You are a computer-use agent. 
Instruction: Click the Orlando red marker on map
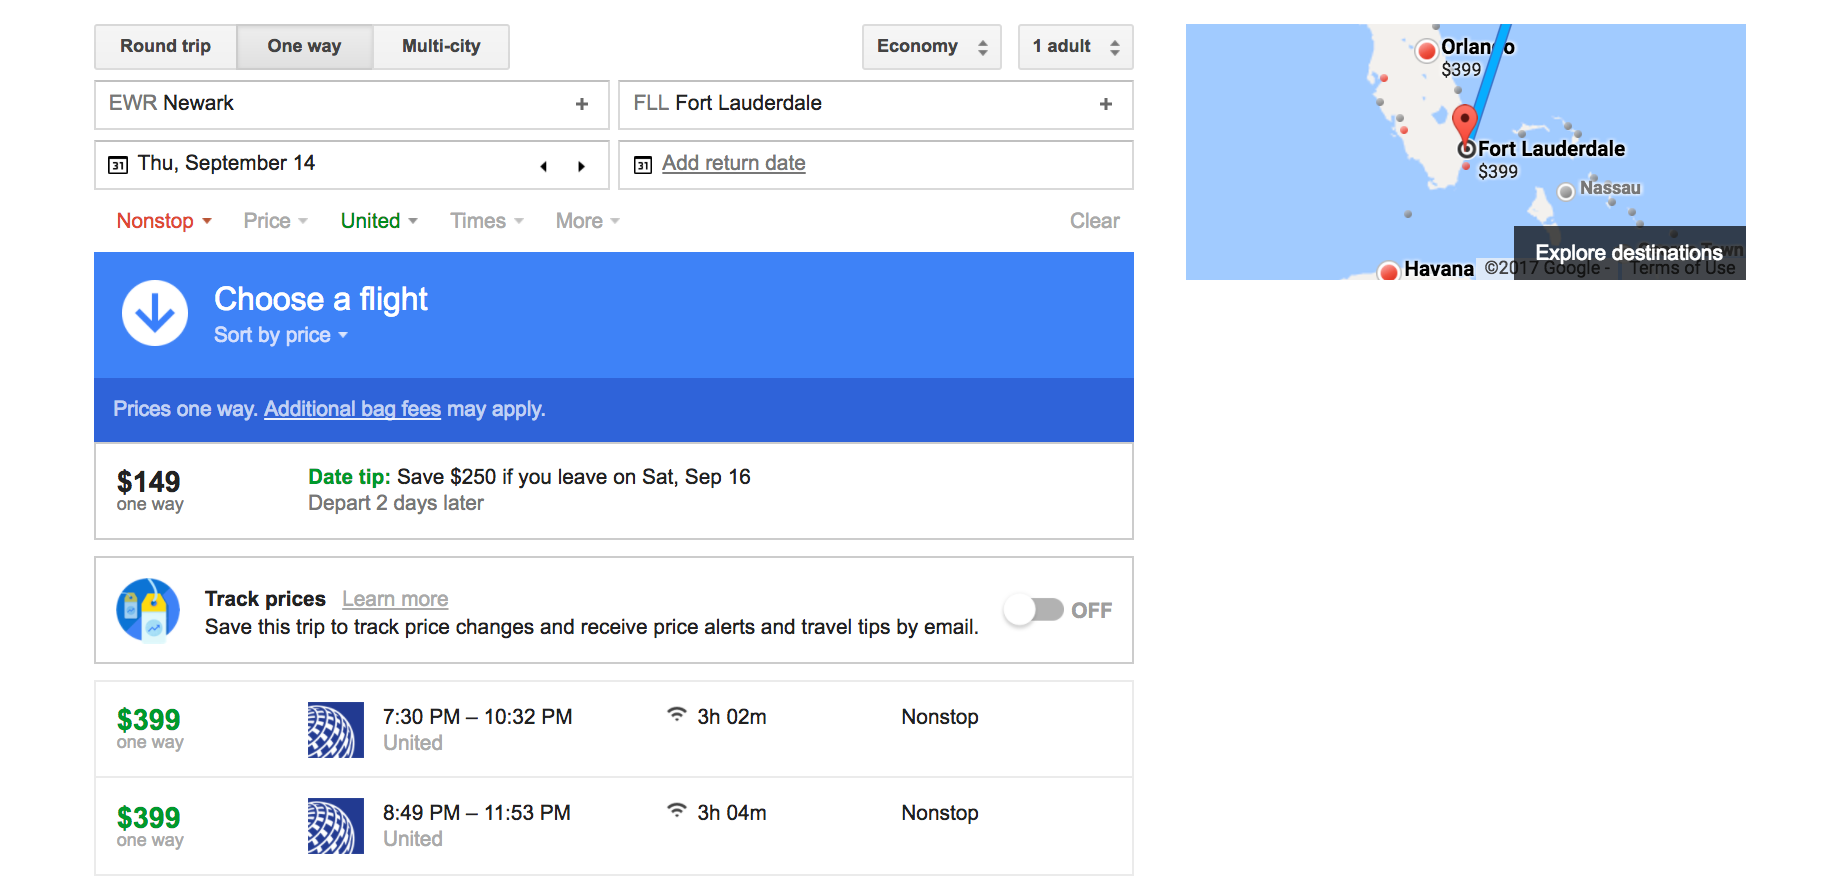pos(1427,50)
